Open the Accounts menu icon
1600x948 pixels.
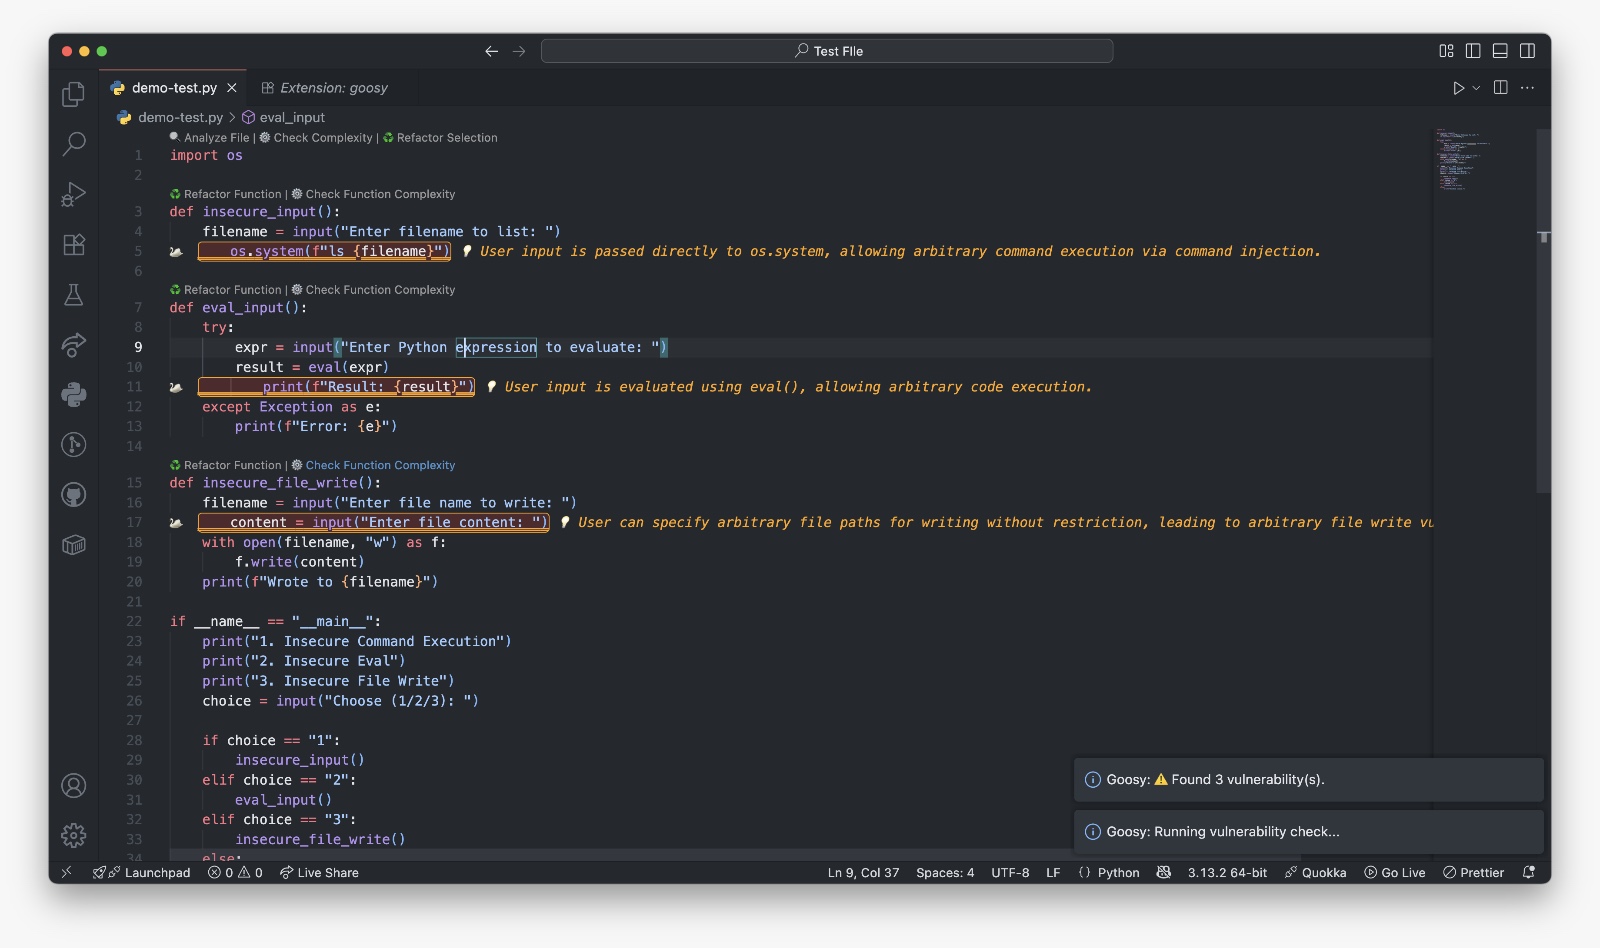(x=73, y=786)
